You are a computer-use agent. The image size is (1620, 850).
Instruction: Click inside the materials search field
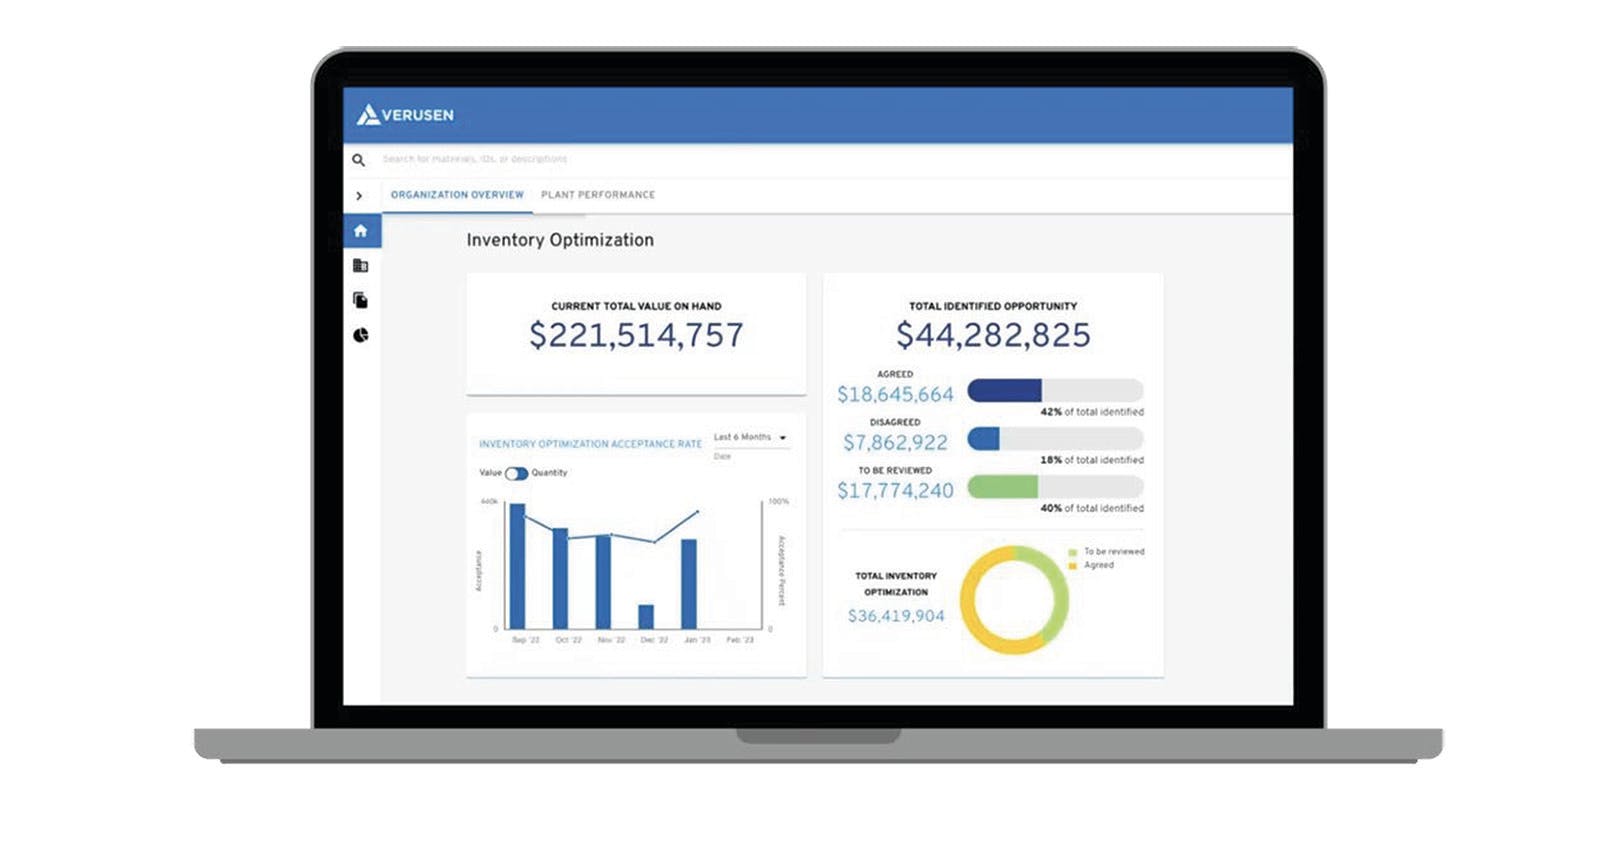[x=700, y=159]
